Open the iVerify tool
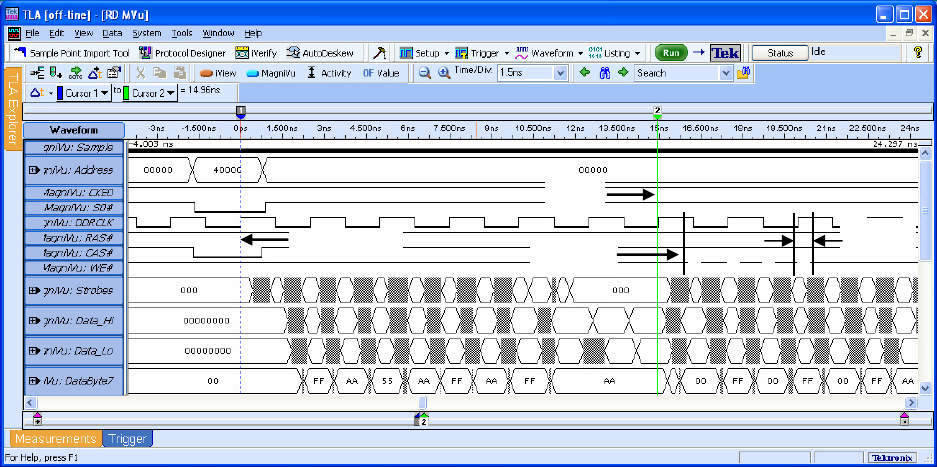This screenshot has height=467, width=937. pos(256,53)
